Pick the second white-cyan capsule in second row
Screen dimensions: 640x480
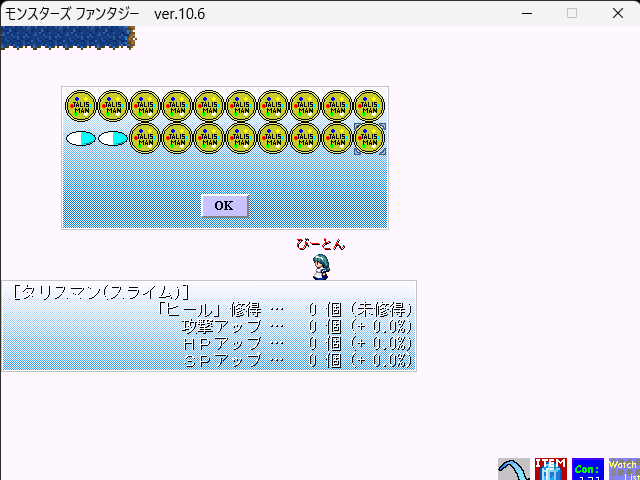point(113,138)
